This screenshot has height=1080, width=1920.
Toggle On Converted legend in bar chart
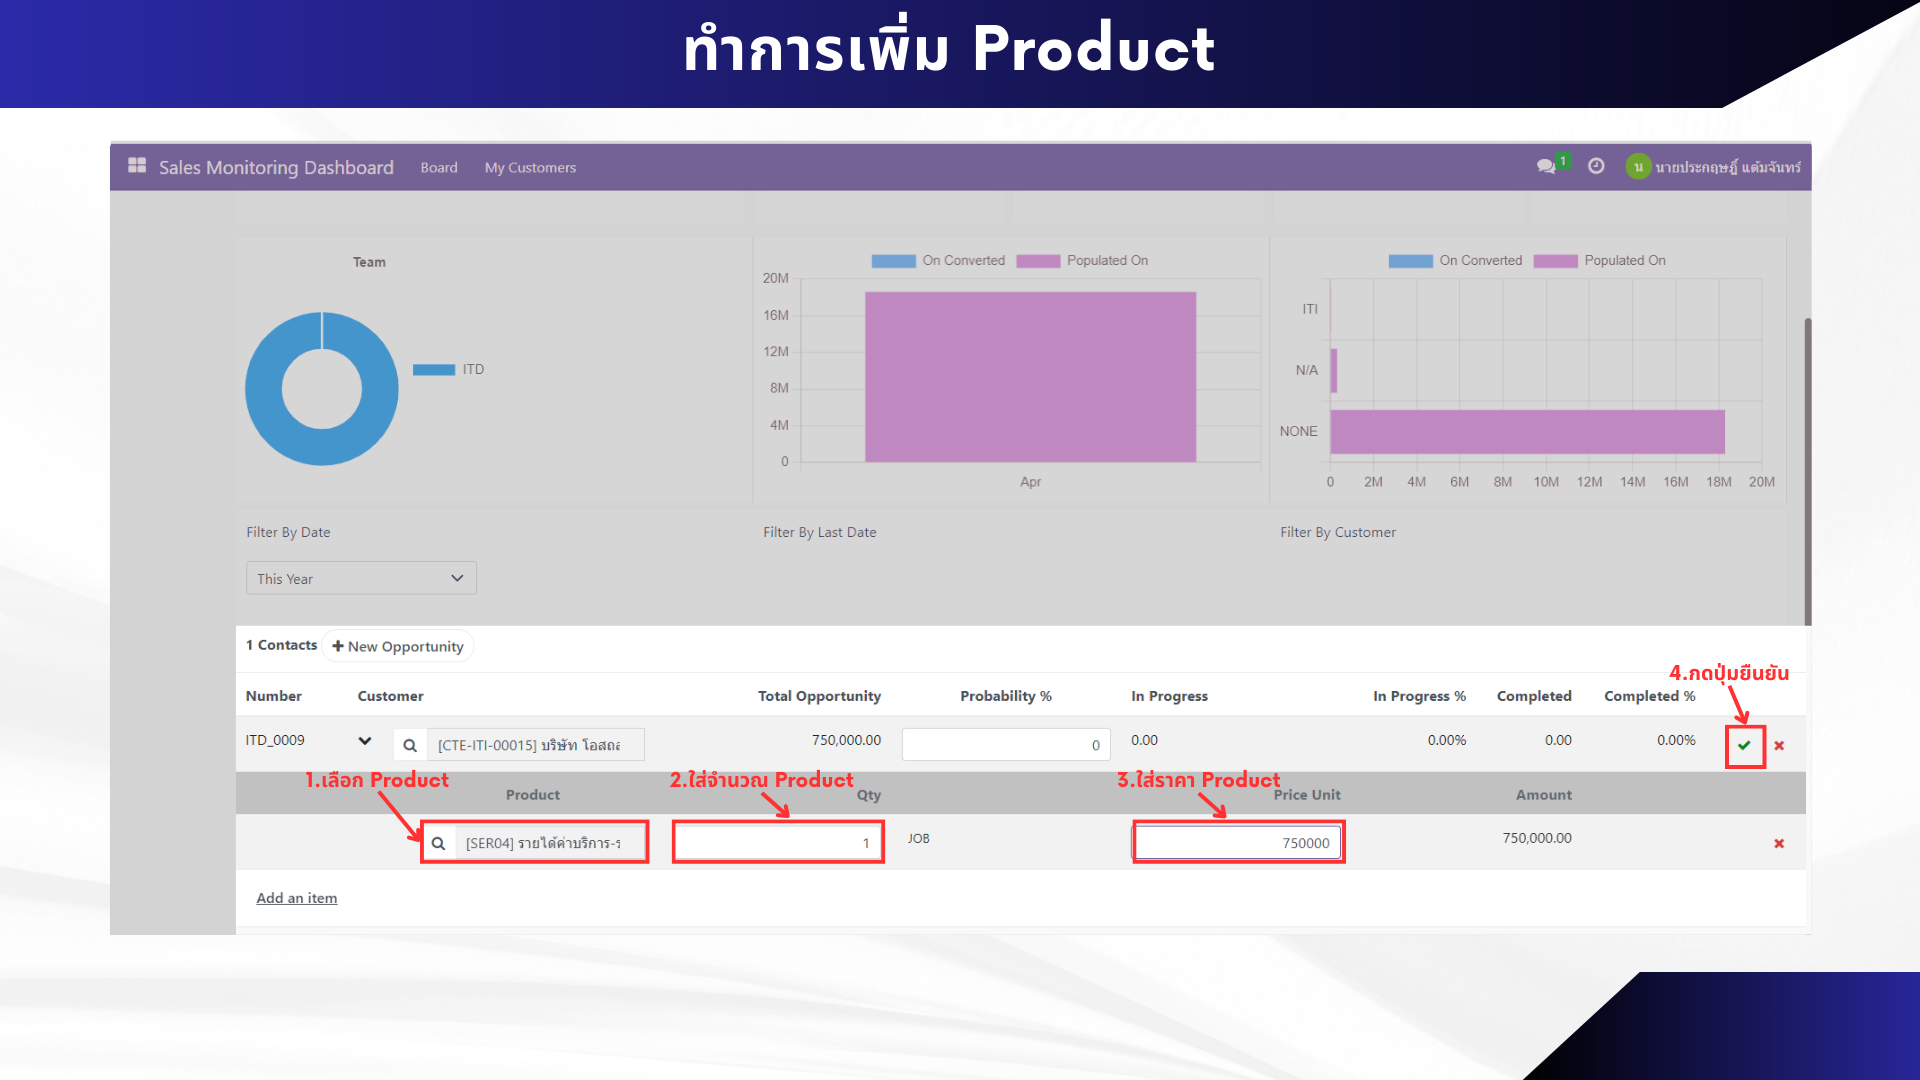click(939, 260)
